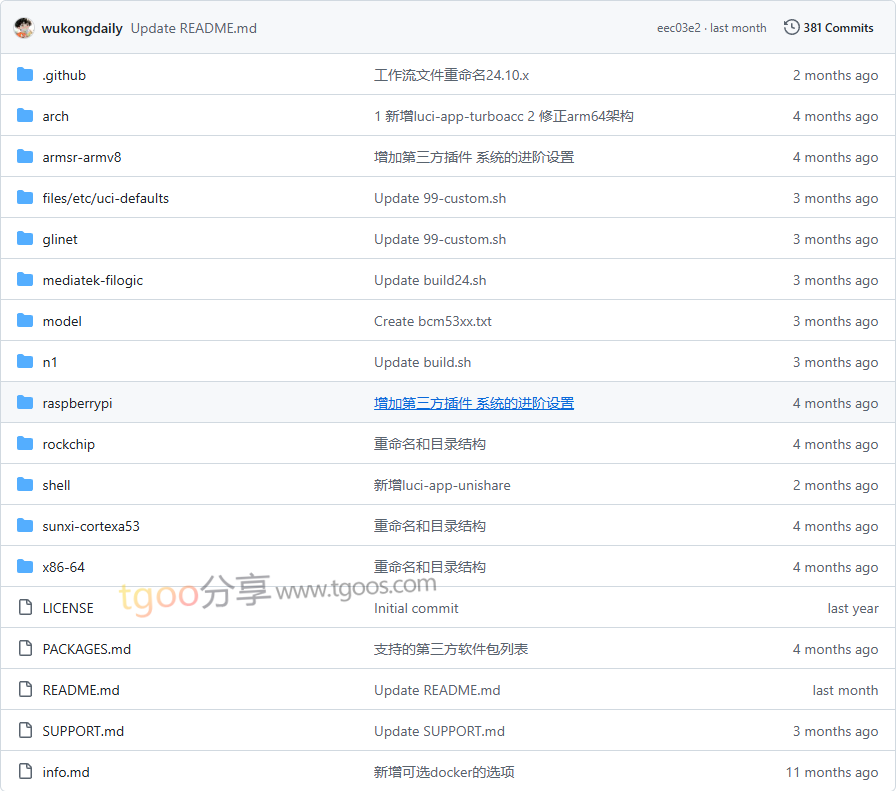Click the LICENSE file icon
The height and width of the screenshot is (792, 896).
click(x=25, y=608)
